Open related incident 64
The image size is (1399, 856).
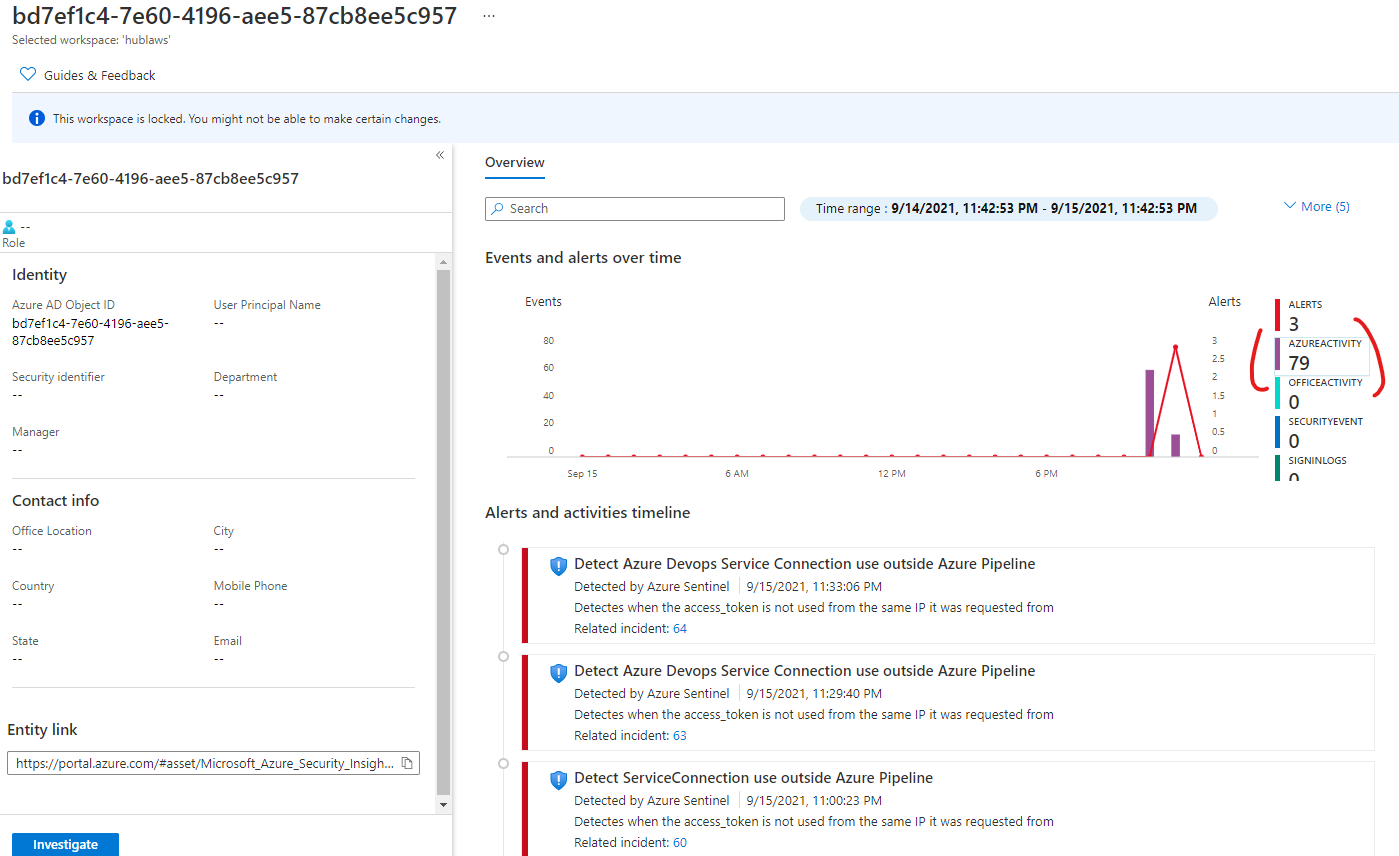click(678, 628)
